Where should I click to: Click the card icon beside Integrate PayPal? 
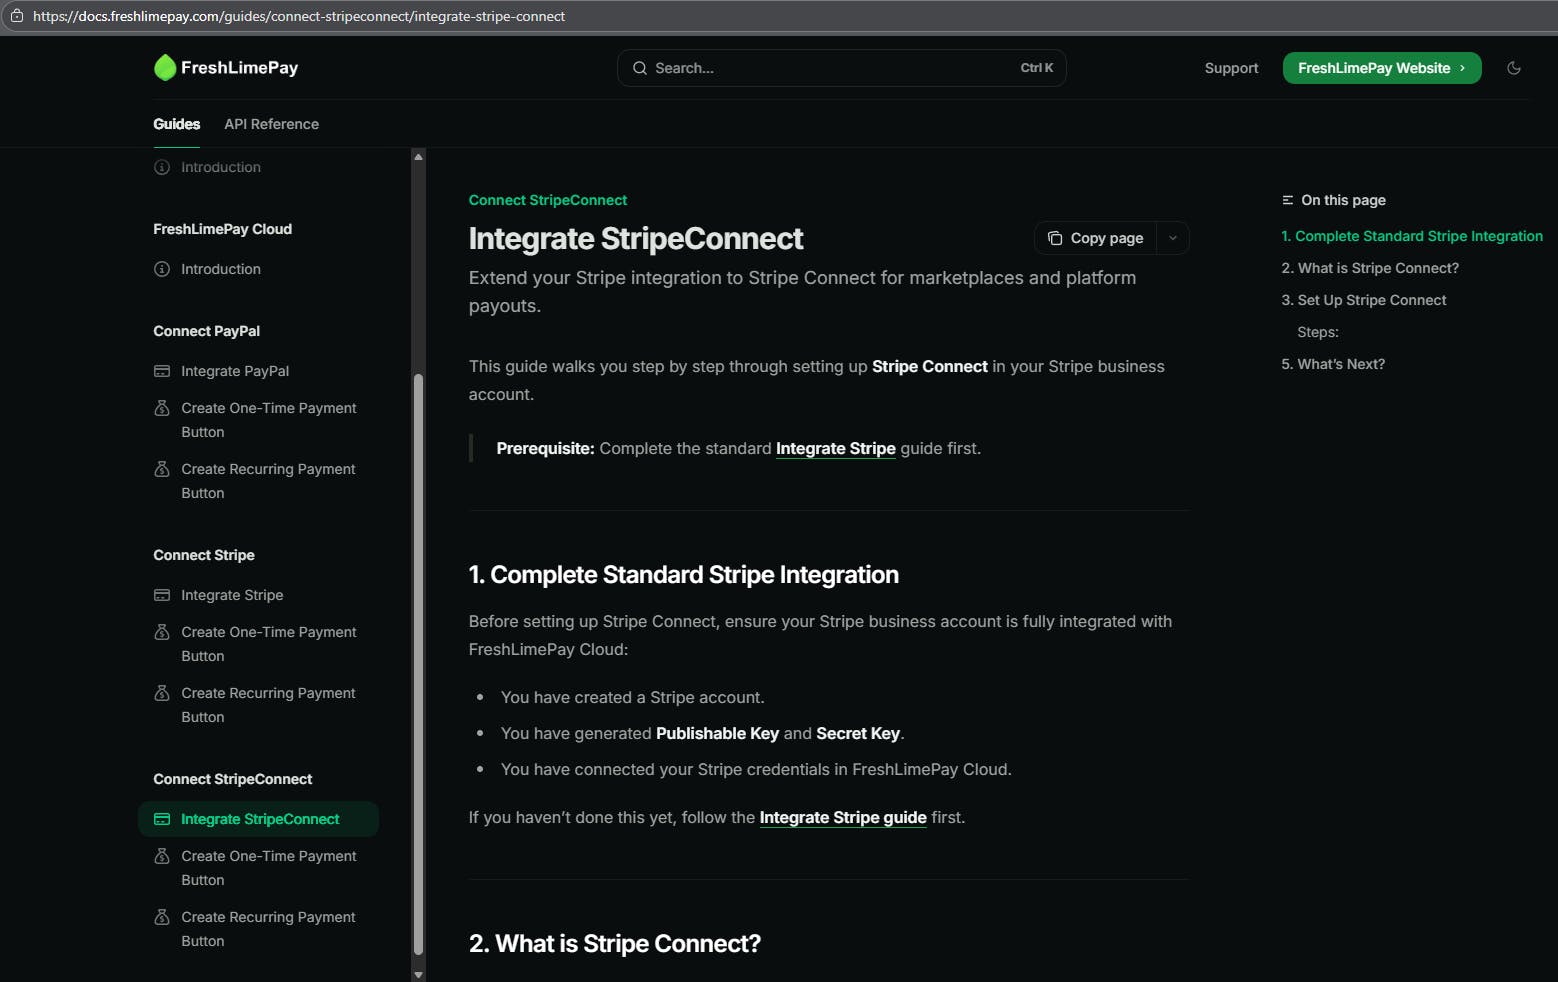[x=162, y=371]
